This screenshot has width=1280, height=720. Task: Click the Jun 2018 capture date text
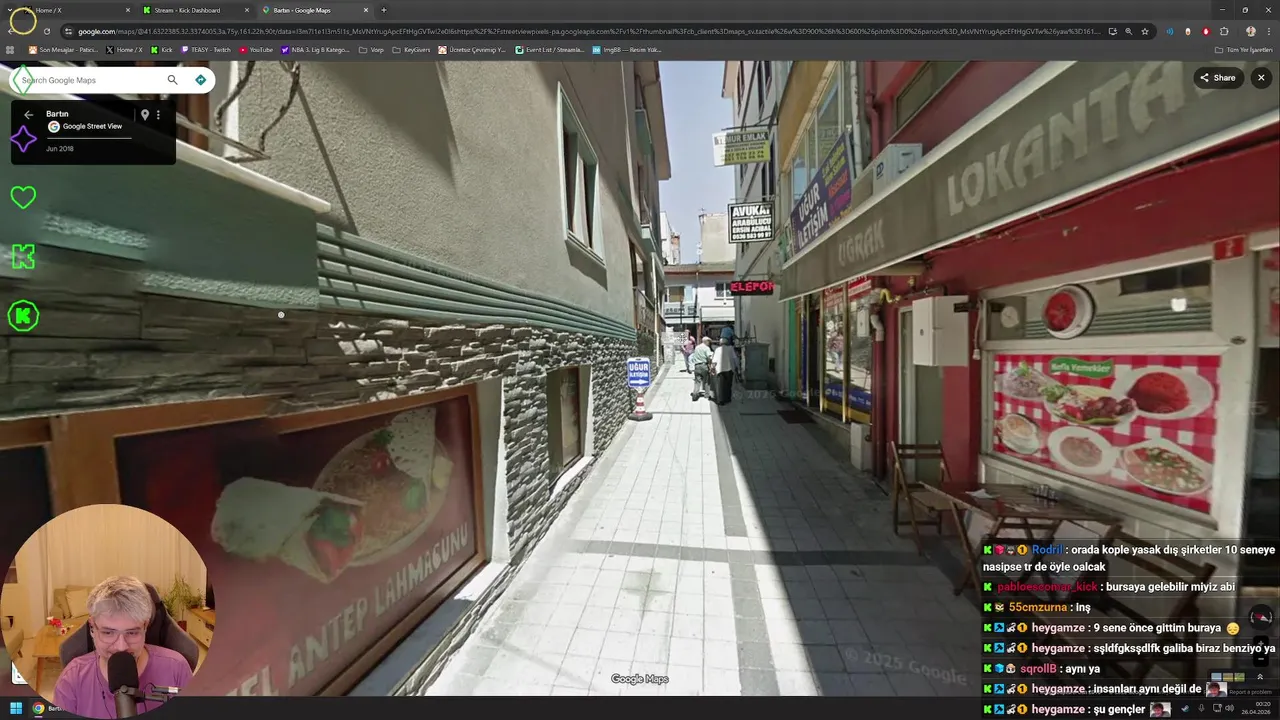coord(60,149)
